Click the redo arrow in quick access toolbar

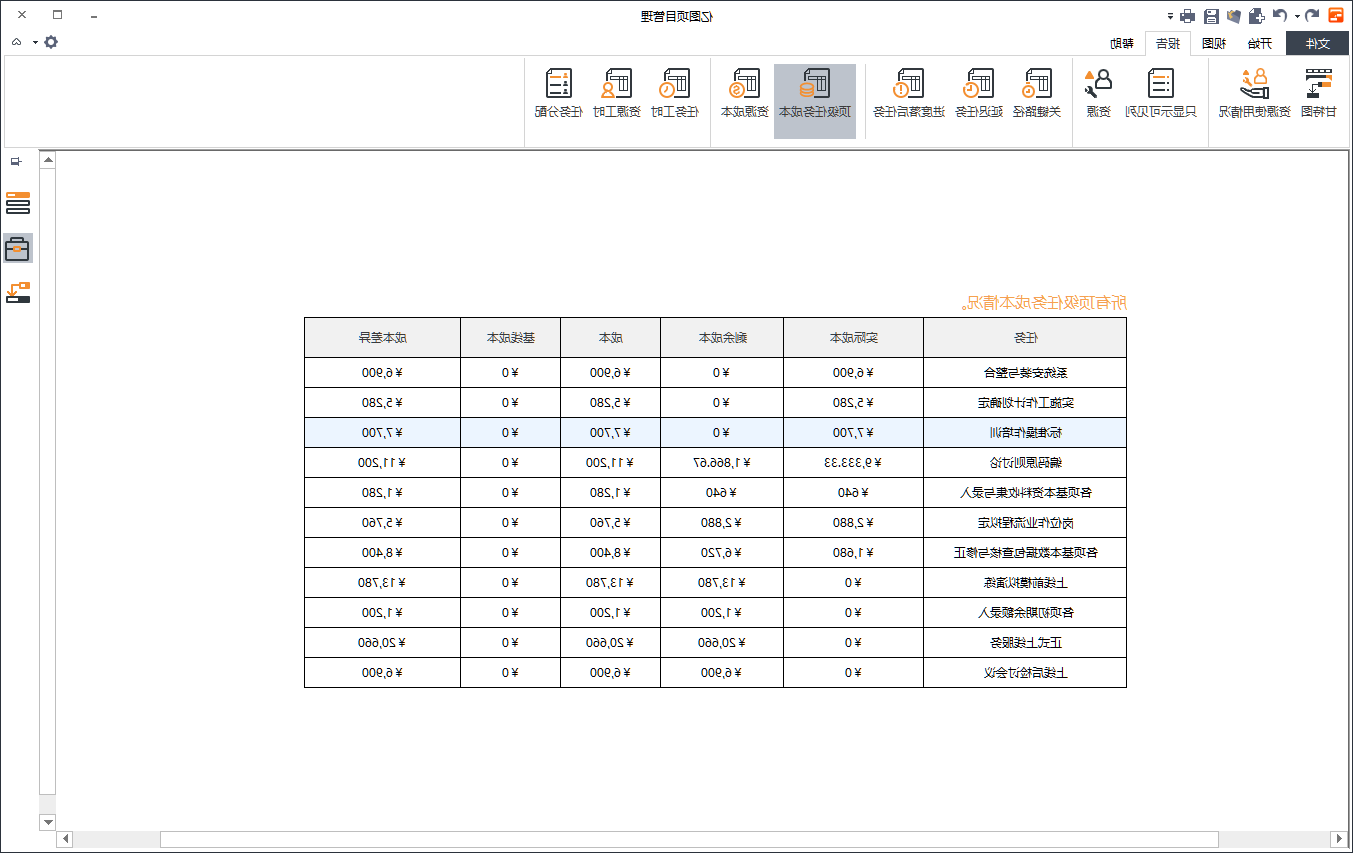[x=1280, y=15]
